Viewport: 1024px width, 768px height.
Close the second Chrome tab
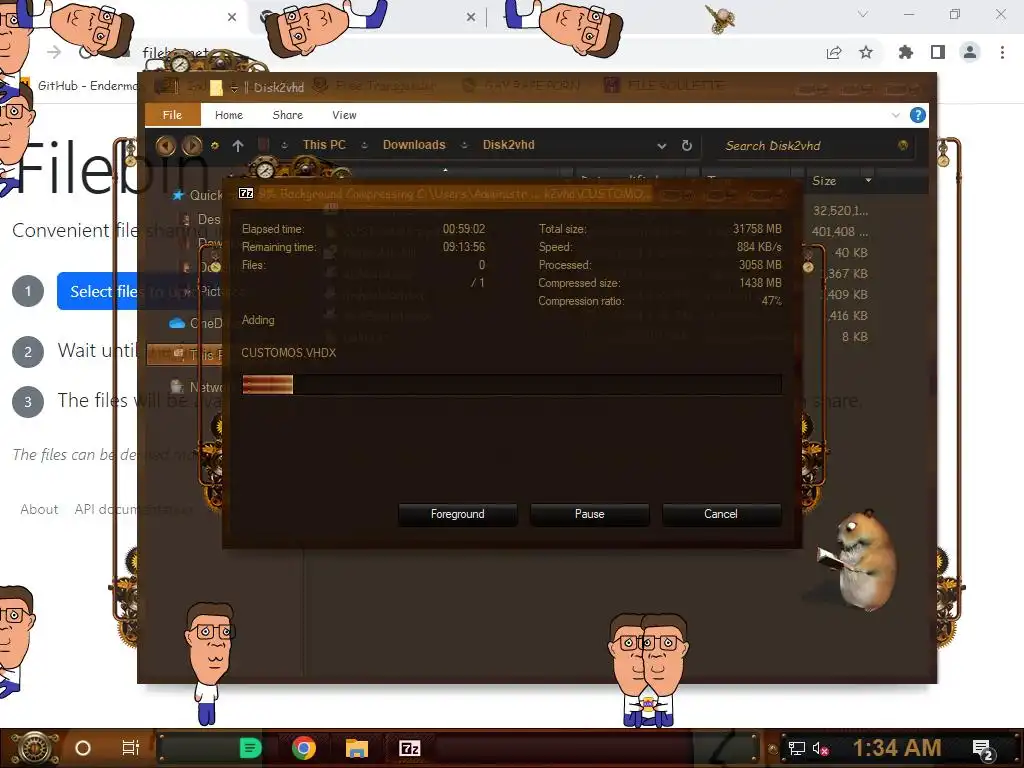tap(471, 17)
